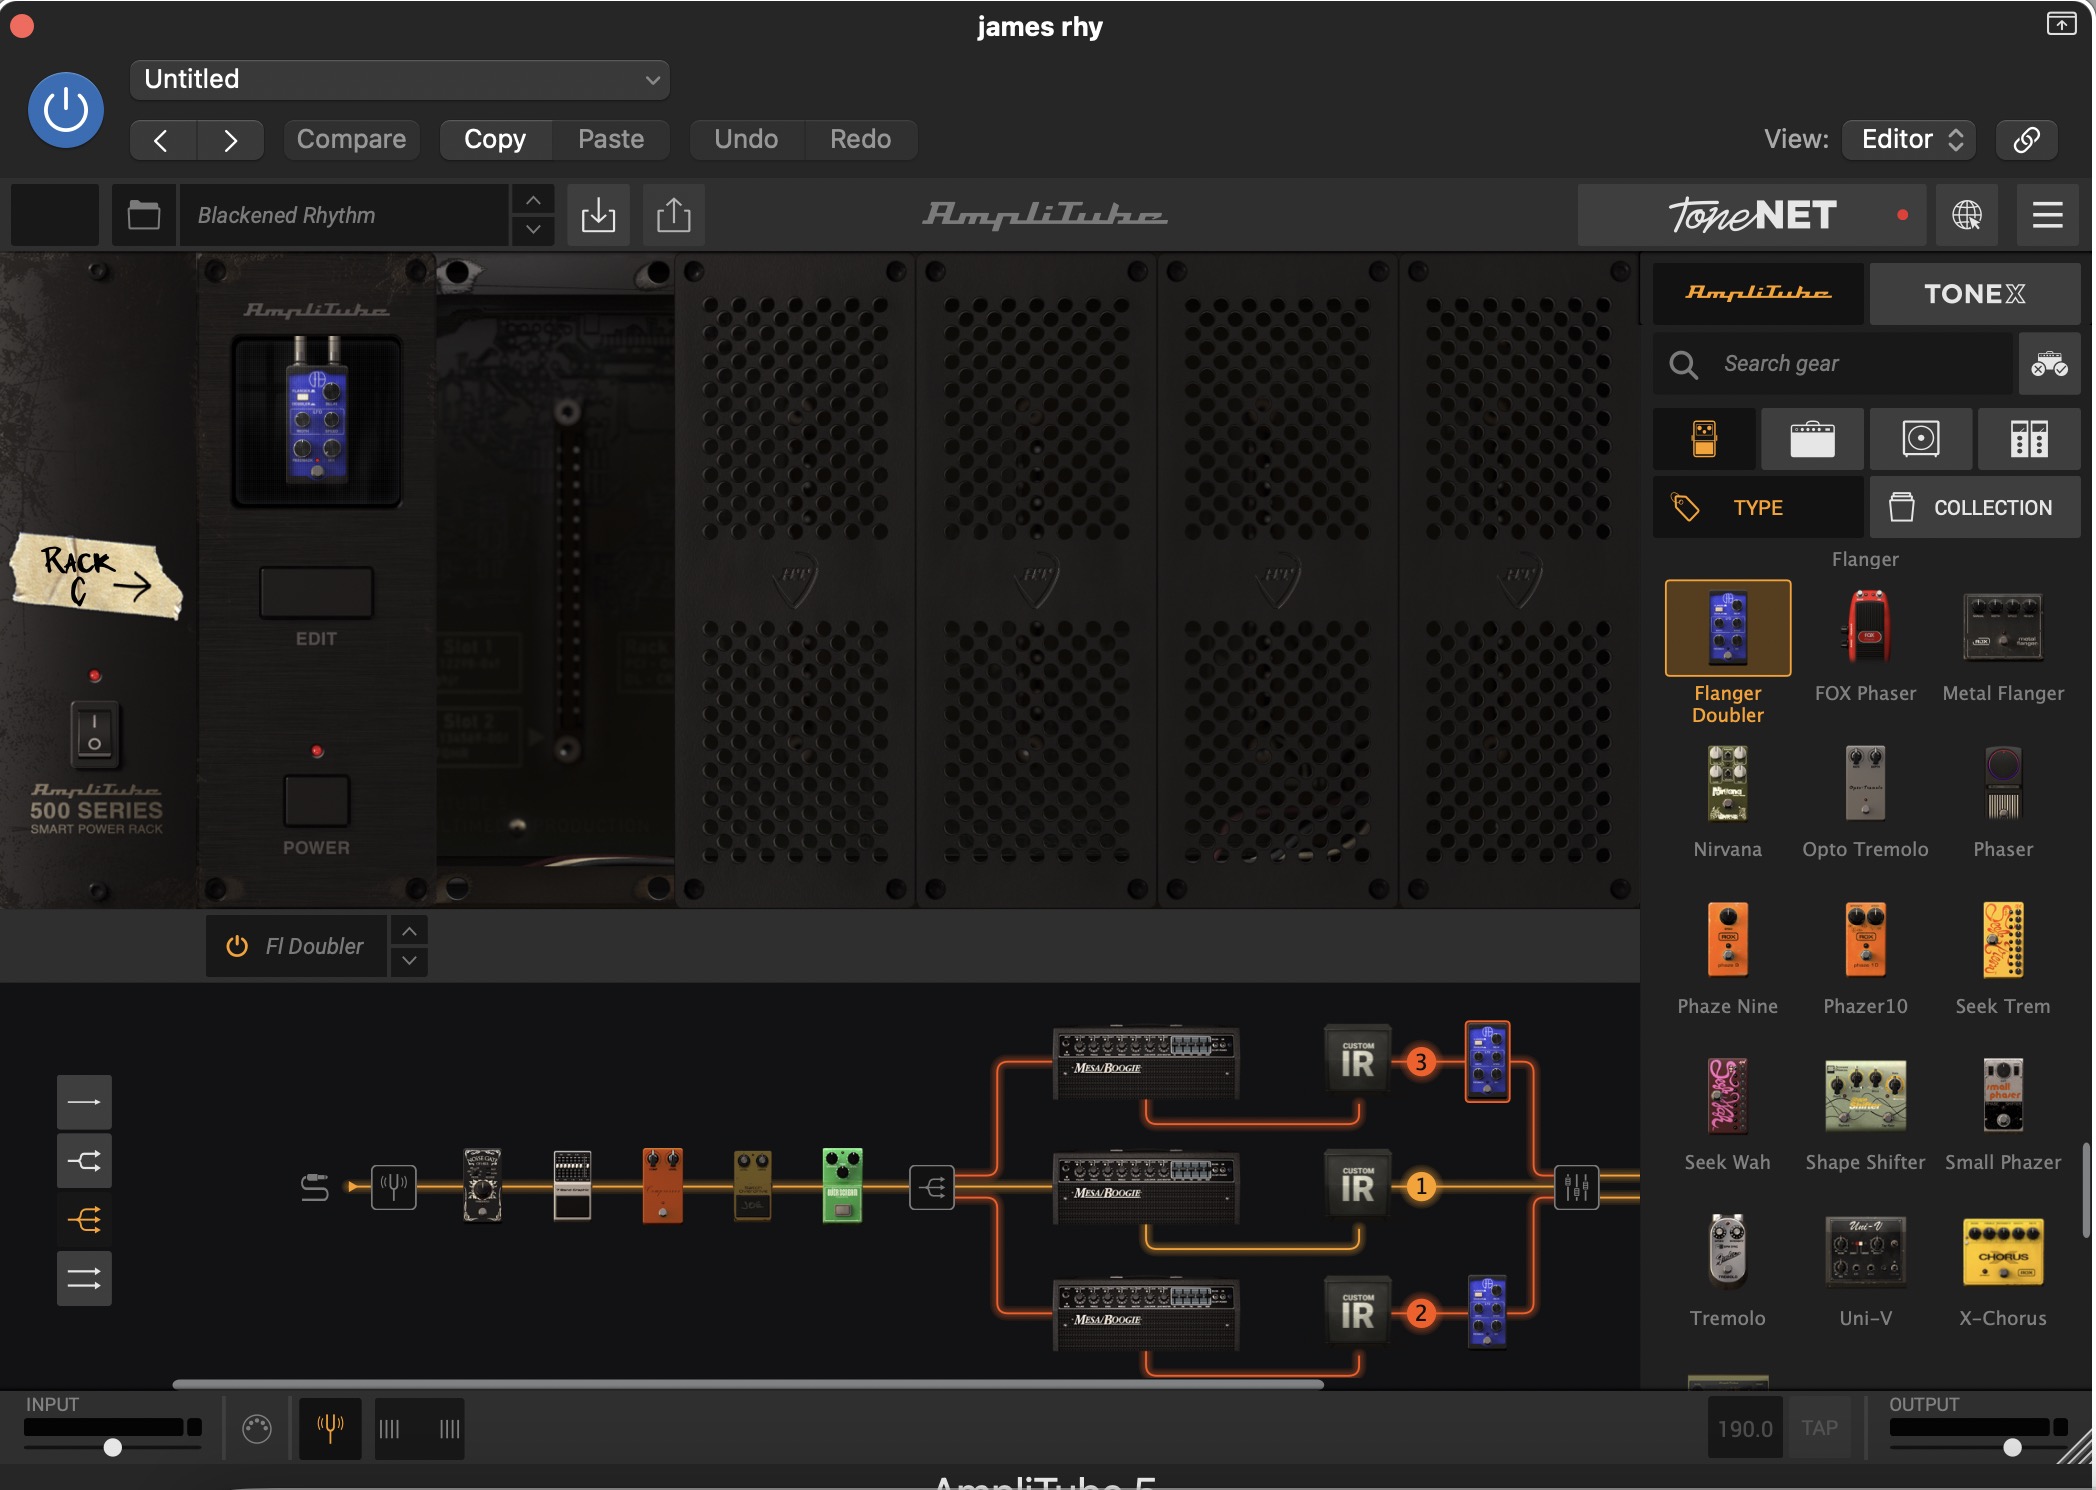Toggle Fl Doubler power on/off

pyautogui.click(x=237, y=946)
